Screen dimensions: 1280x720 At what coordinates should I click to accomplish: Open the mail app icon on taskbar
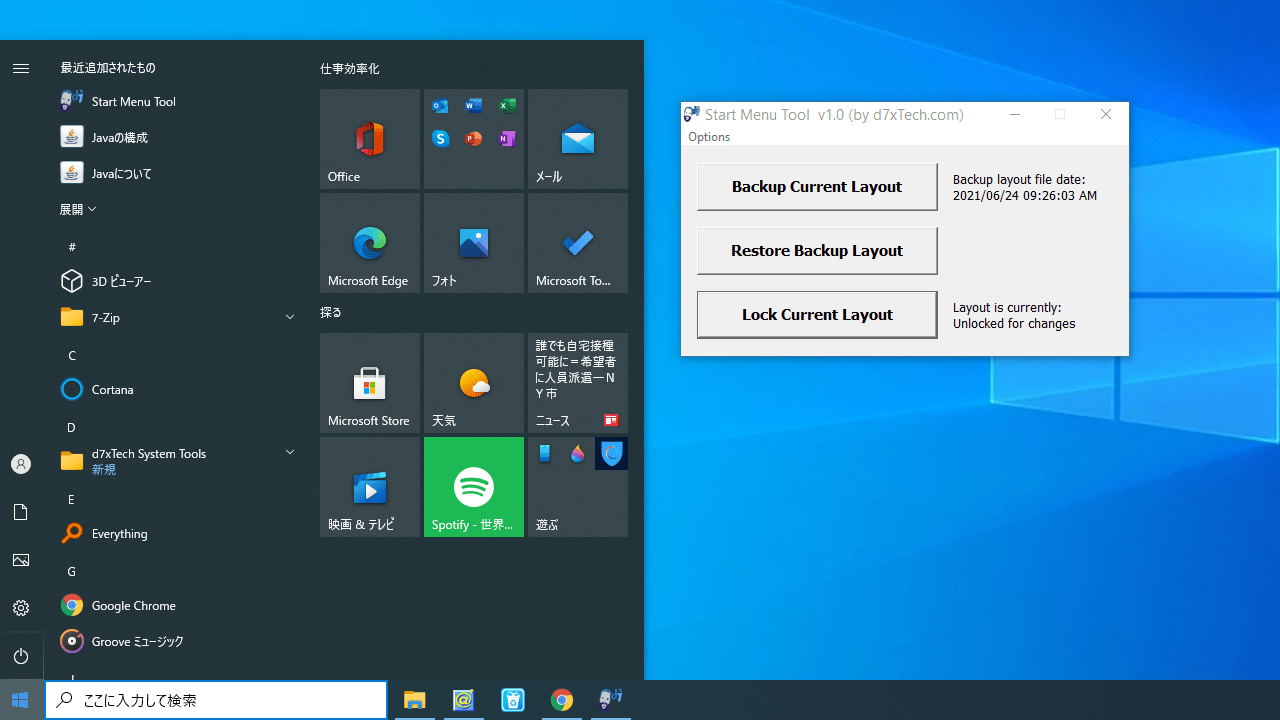click(463, 700)
